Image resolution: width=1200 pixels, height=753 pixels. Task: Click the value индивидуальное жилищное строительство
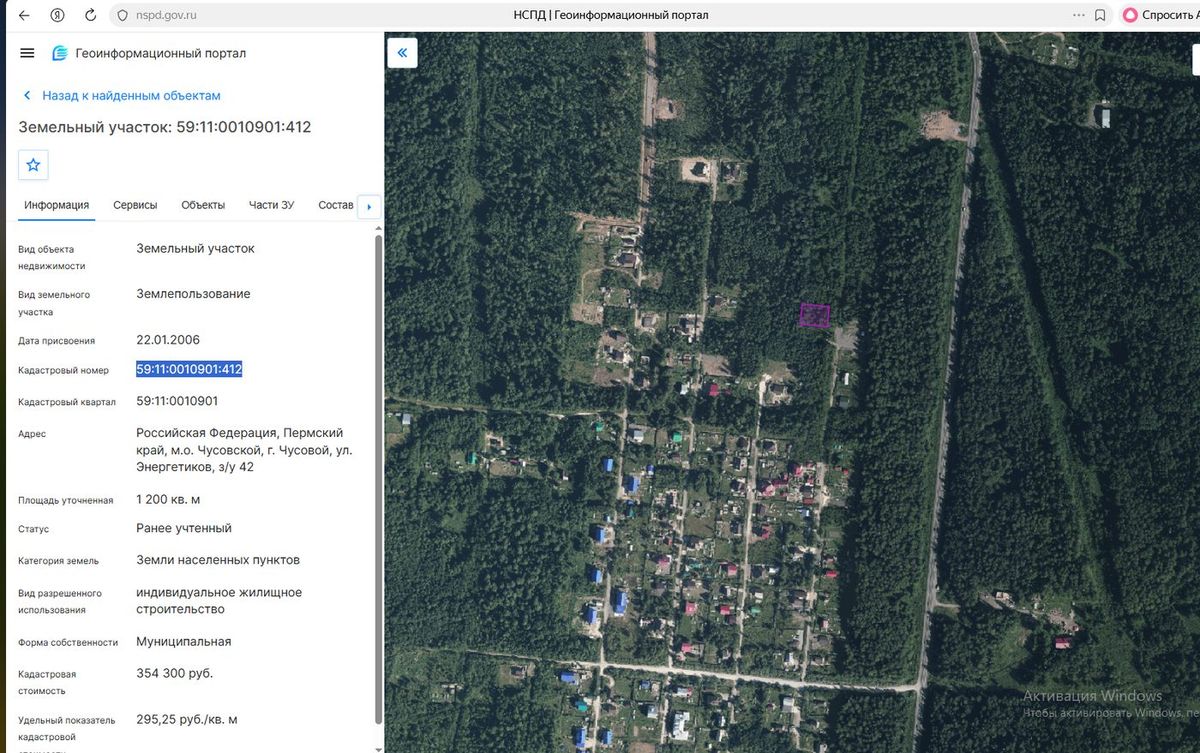pyautogui.click(x=219, y=601)
